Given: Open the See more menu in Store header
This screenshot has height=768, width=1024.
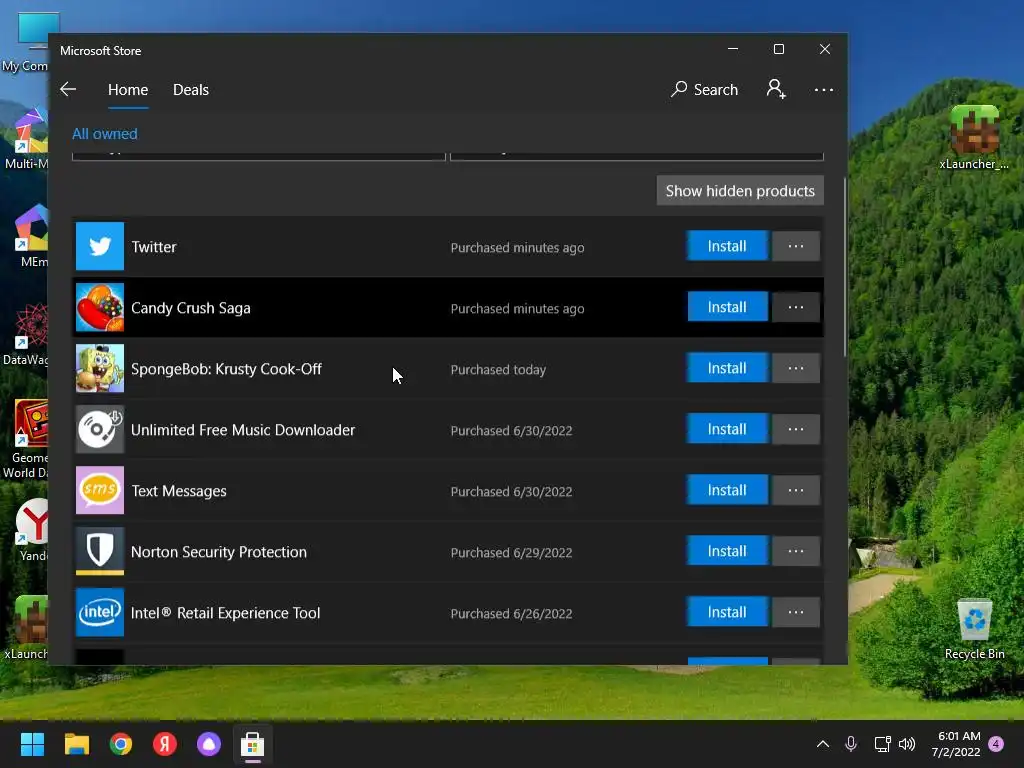Looking at the screenshot, I should click(824, 89).
